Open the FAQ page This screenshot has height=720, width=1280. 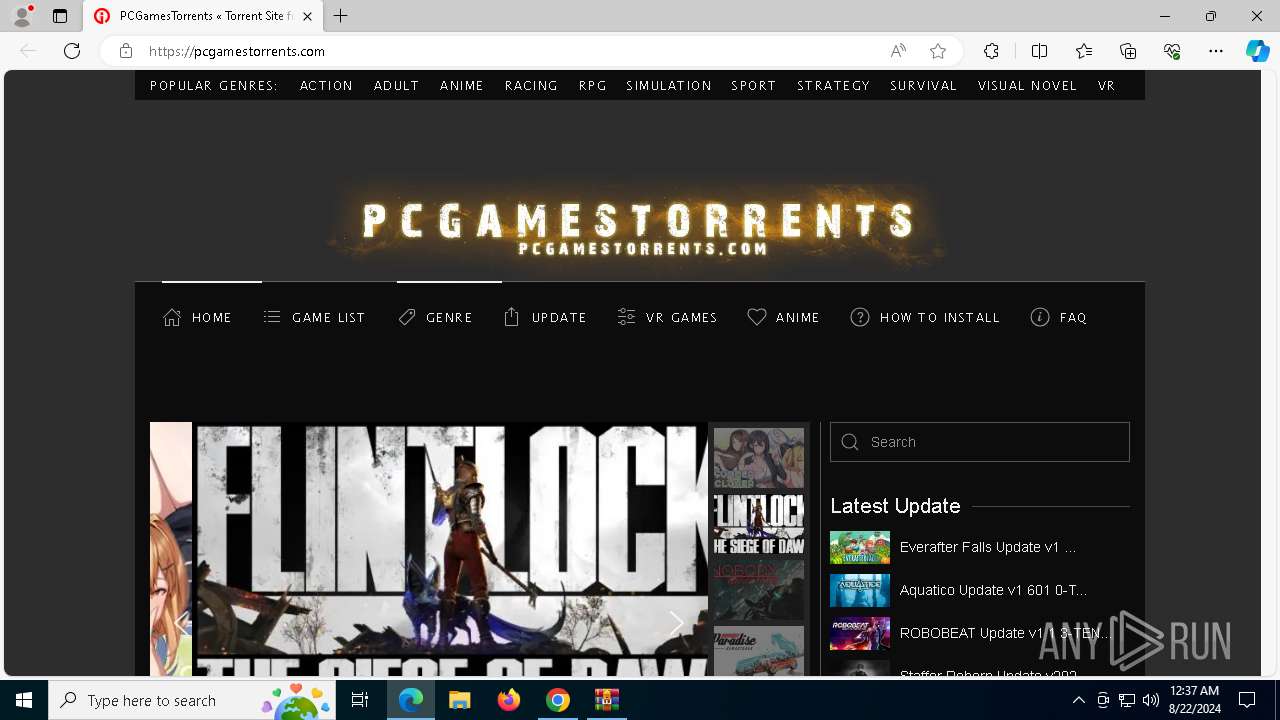pyautogui.click(x=1058, y=317)
